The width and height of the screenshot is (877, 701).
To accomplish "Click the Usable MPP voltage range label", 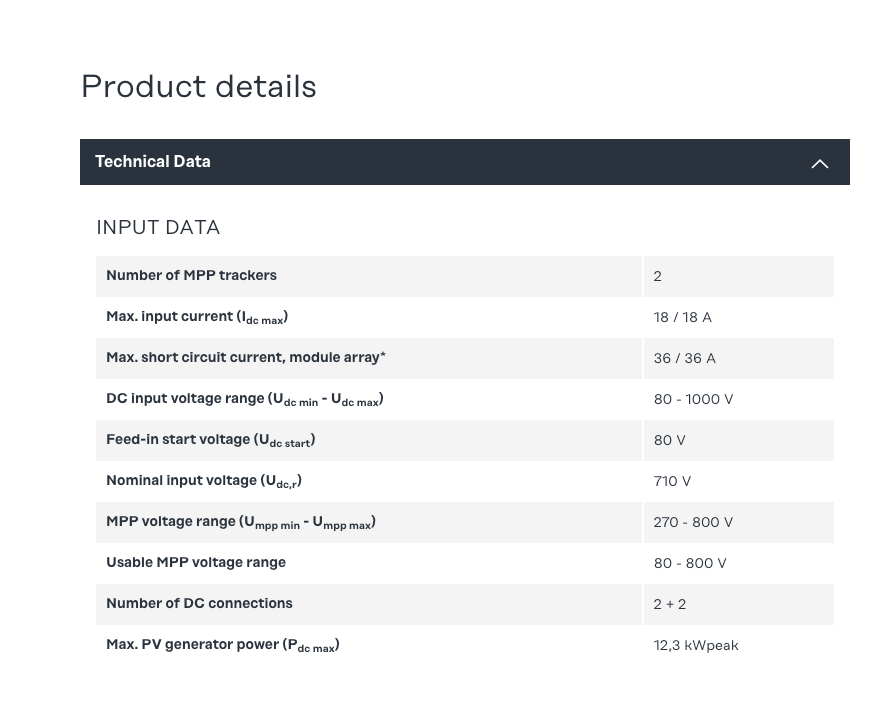I will coord(196,563).
